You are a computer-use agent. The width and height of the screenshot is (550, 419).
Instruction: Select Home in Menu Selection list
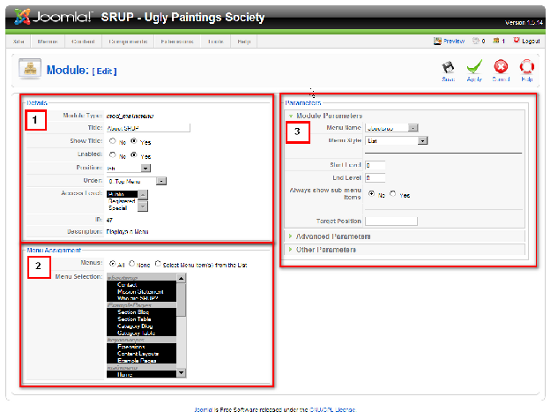point(141,374)
